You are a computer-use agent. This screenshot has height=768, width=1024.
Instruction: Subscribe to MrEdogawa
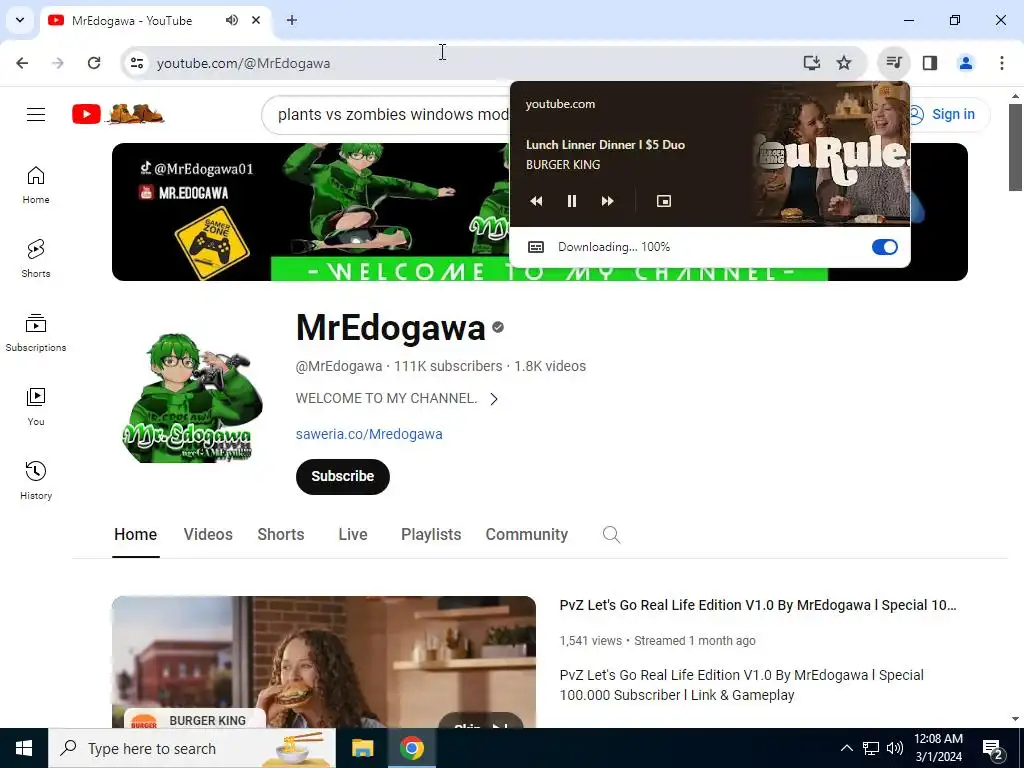[343, 477]
